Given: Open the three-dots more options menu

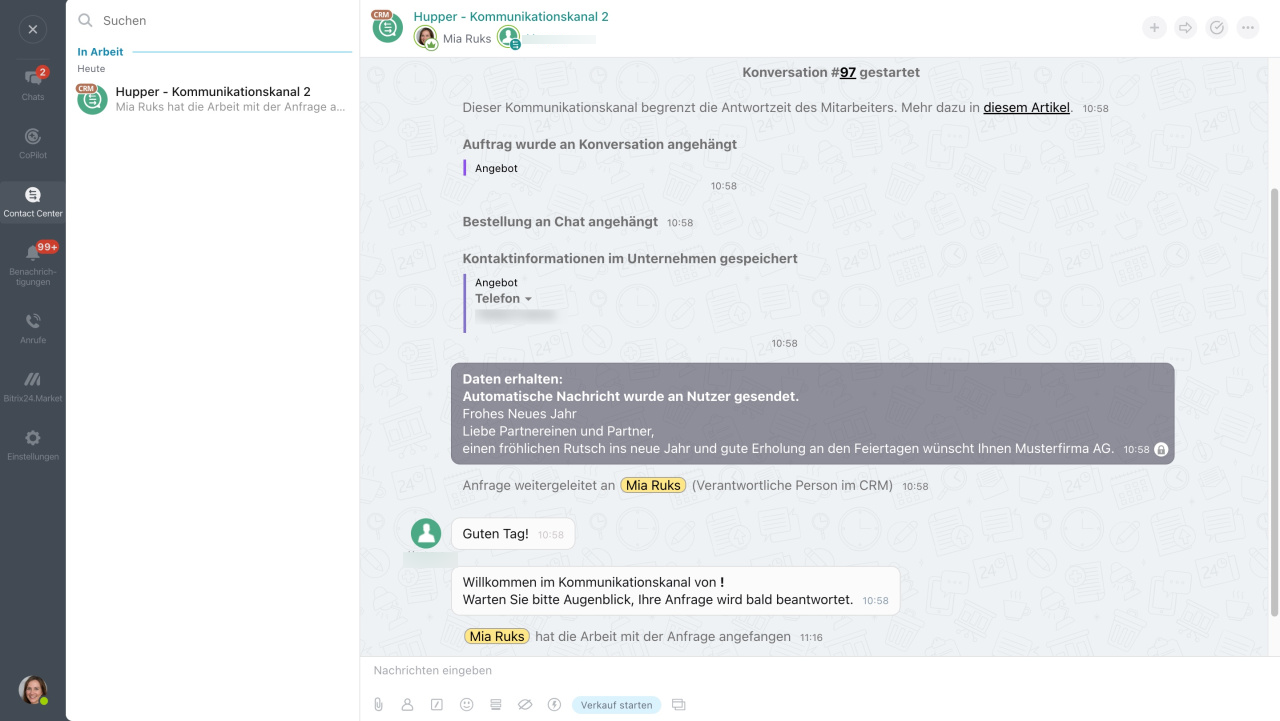Looking at the screenshot, I should [1247, 28].
